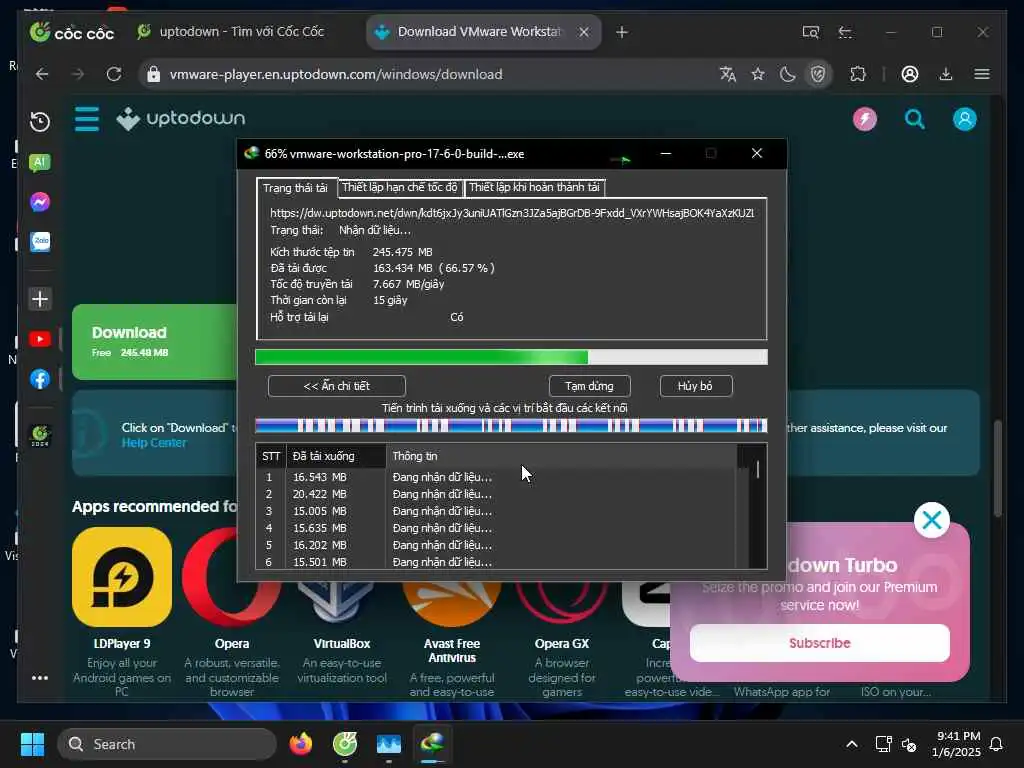Open tab search icon in title bar
Image resolution: width=1024 pixels, height=768 pixels.
tap(810, 32)
